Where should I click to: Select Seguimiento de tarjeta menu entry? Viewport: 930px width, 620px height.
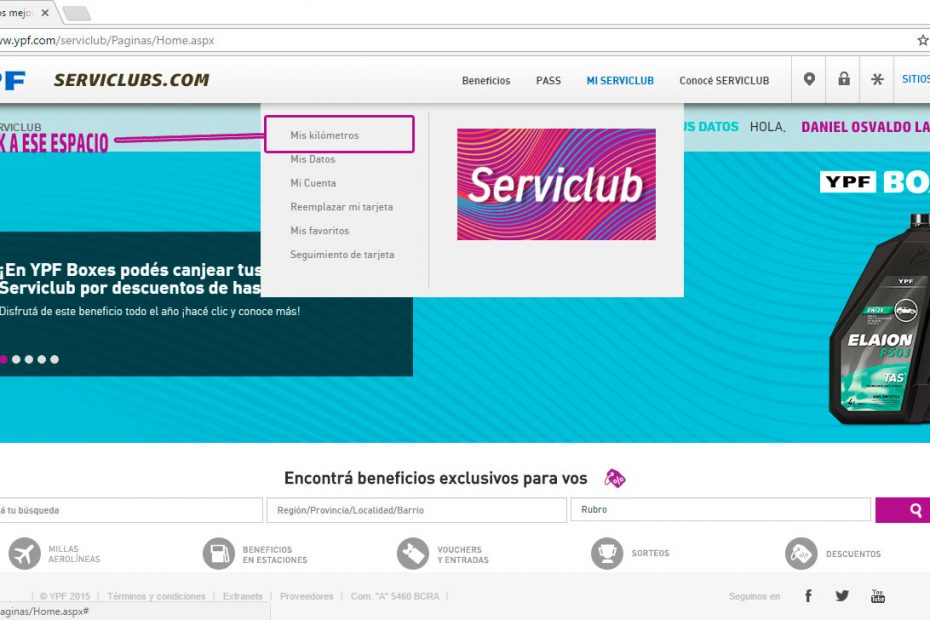pyautogui.click(x=342, y=255)
